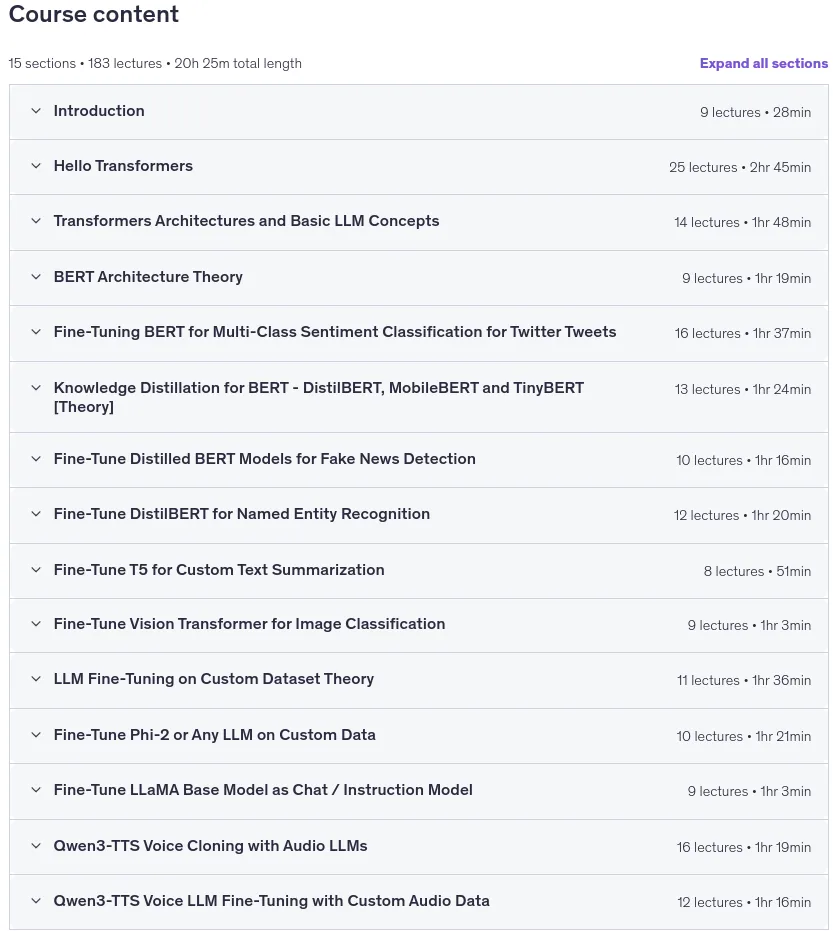Screen dimensions: 833x931
Task: Open Fine-Tune Phi-2 or Any LLM section
Action: click(214, 735)
